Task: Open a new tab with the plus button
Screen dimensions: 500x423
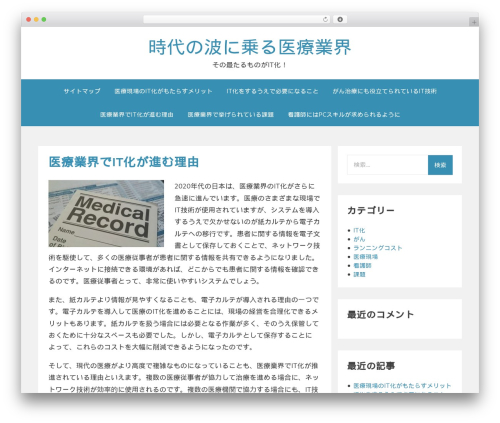Action: 474,22
